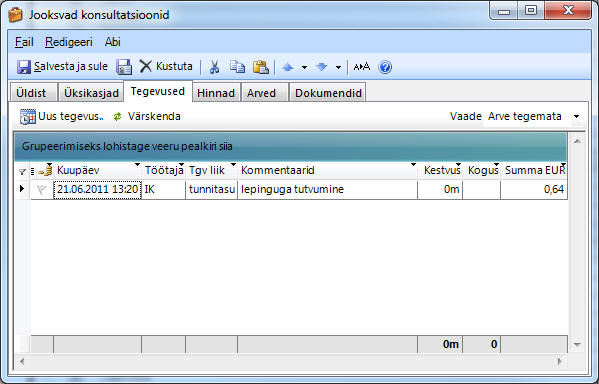Click the Salvesta ja sule save button

[62, 67]
